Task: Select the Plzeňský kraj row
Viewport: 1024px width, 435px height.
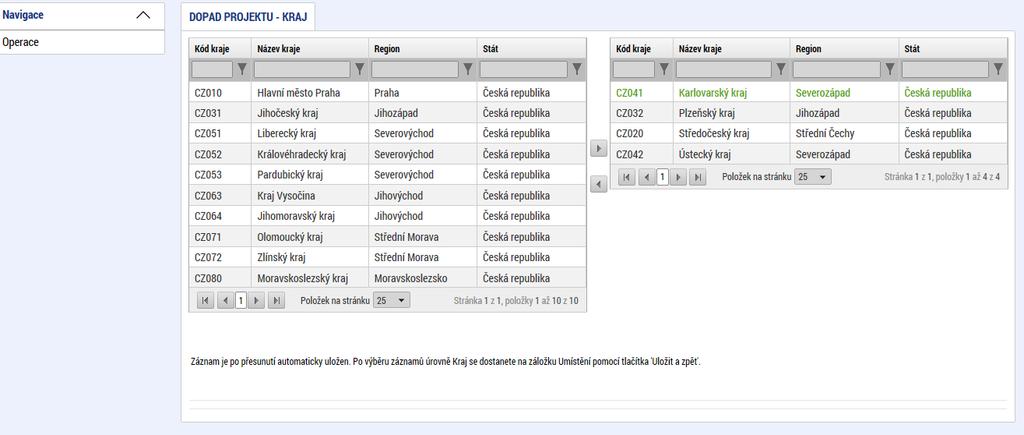Action: click(809, 113)
